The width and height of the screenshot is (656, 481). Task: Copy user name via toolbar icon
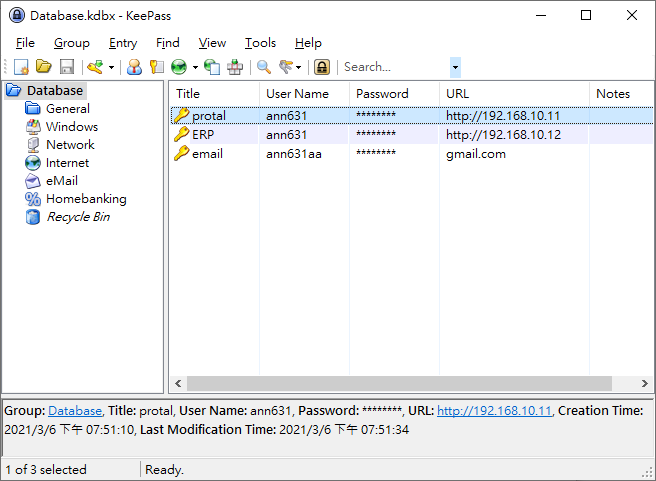click(x=134, y=67)
